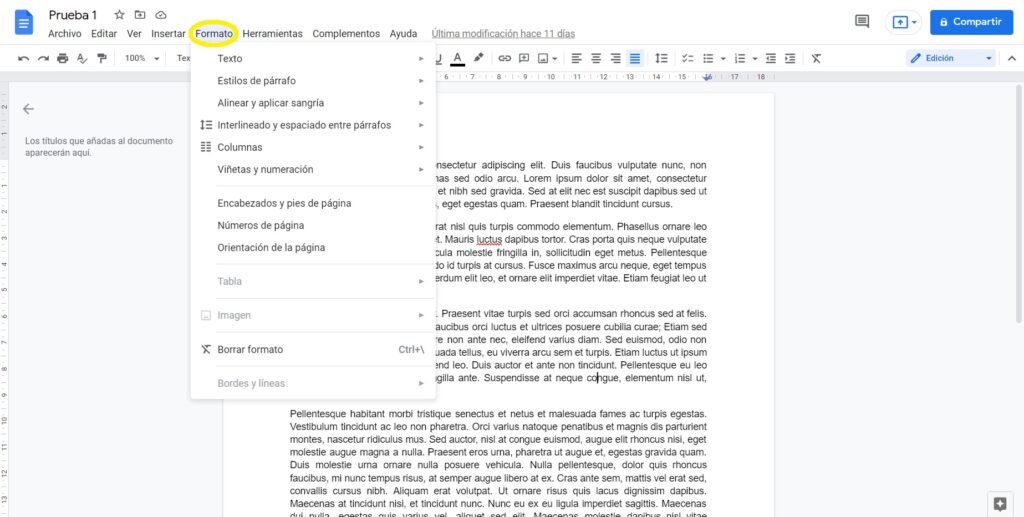The image size is (1024, 517).
Task: Open the Editar menu
Action: (104, 33)
